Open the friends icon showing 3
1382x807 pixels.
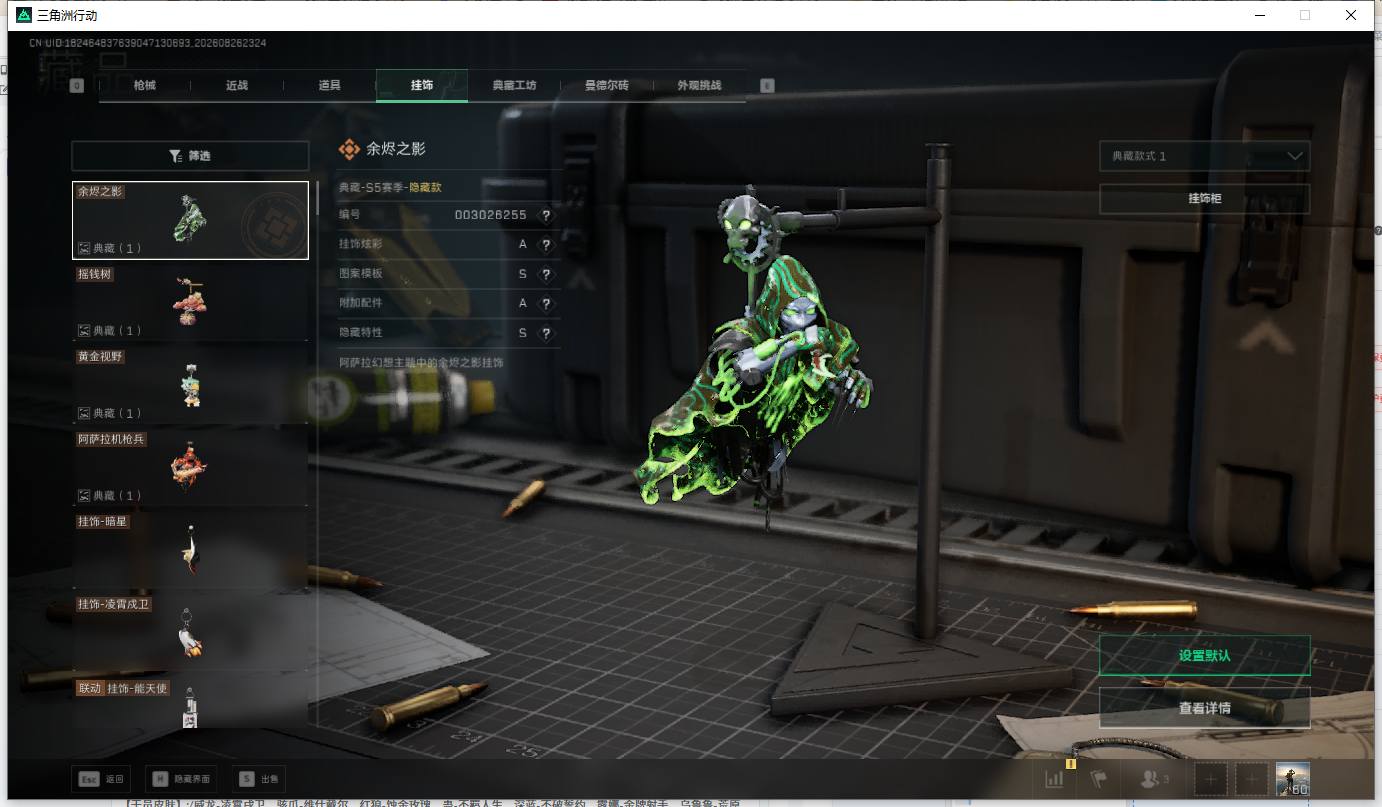[x=1154, y=779]
